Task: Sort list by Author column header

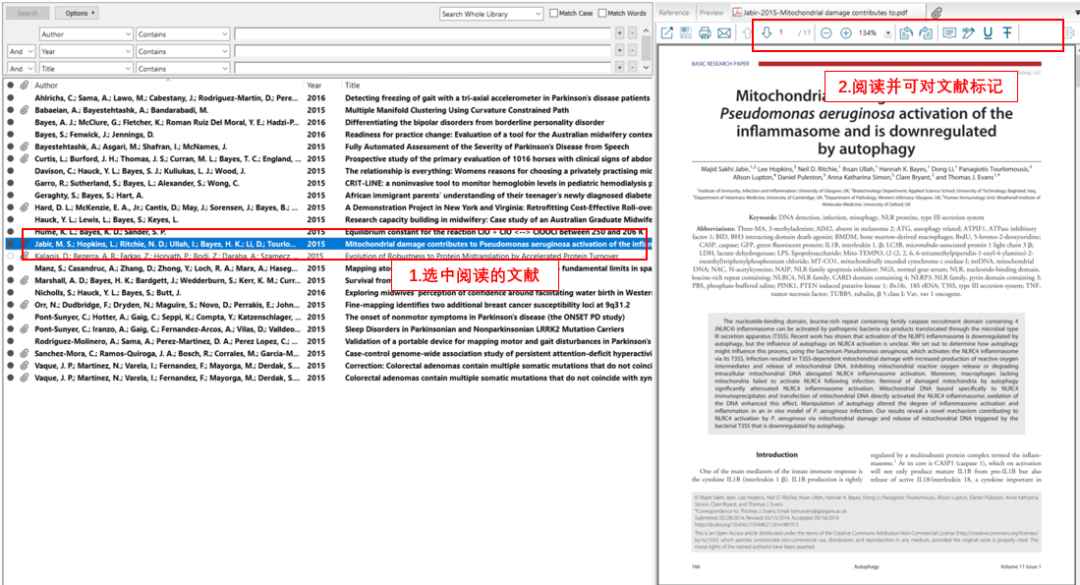Action: (46, 85)
